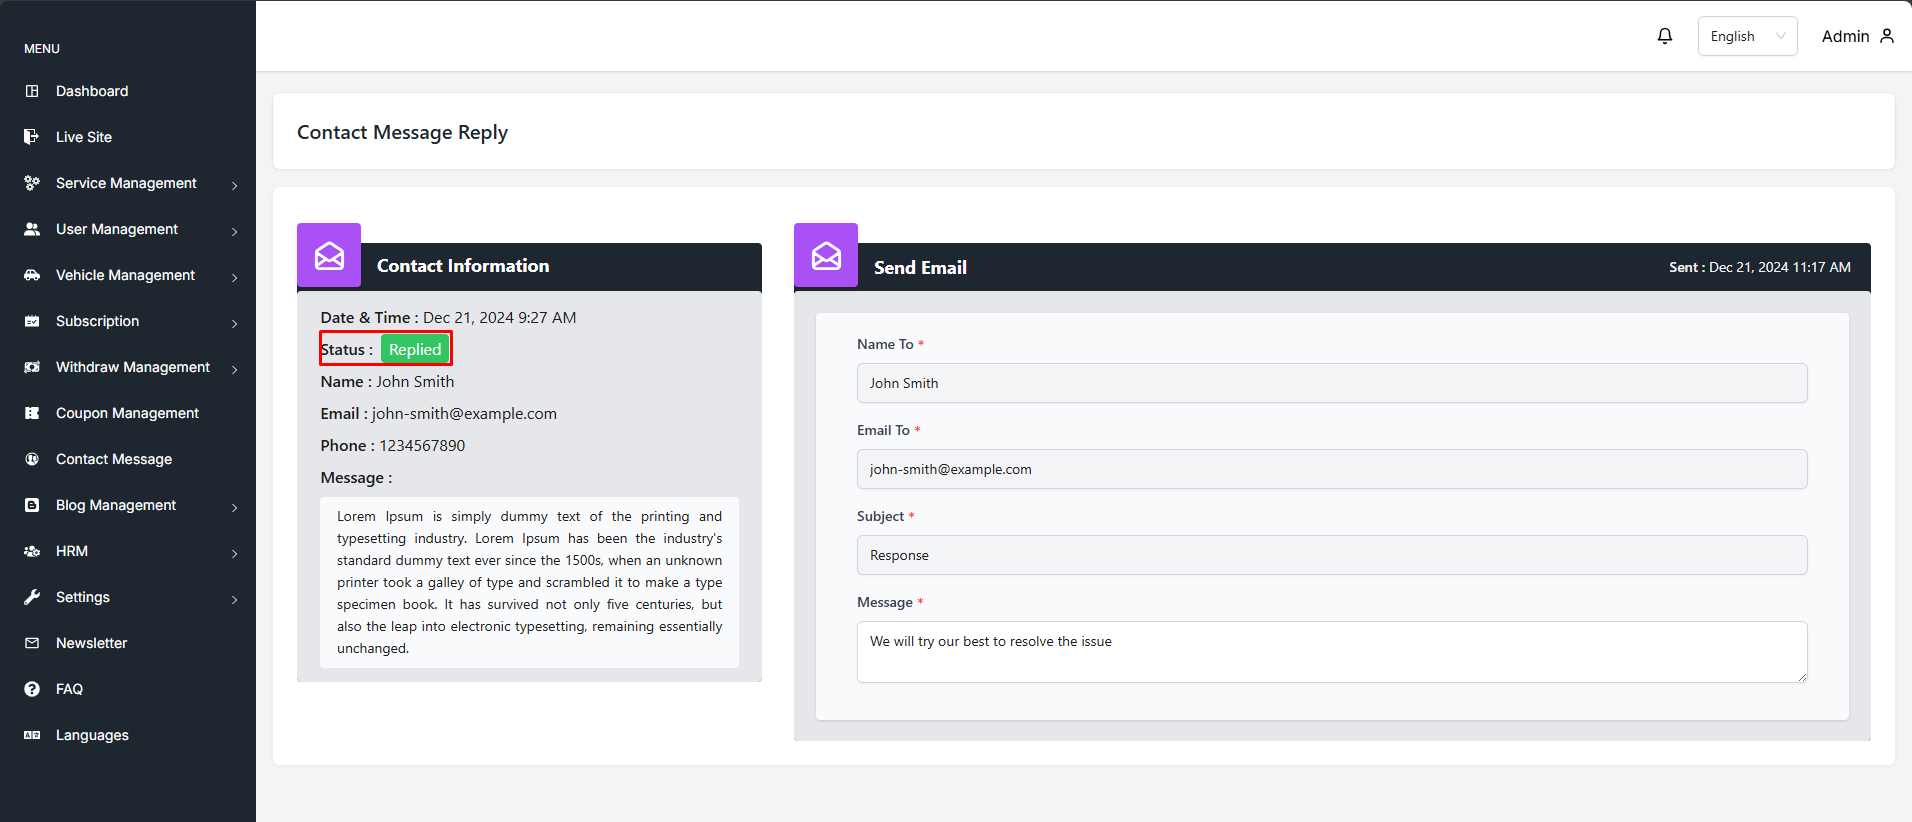Click the Send Email panel heading
The image size is (1912, 822).
(920, 267)
